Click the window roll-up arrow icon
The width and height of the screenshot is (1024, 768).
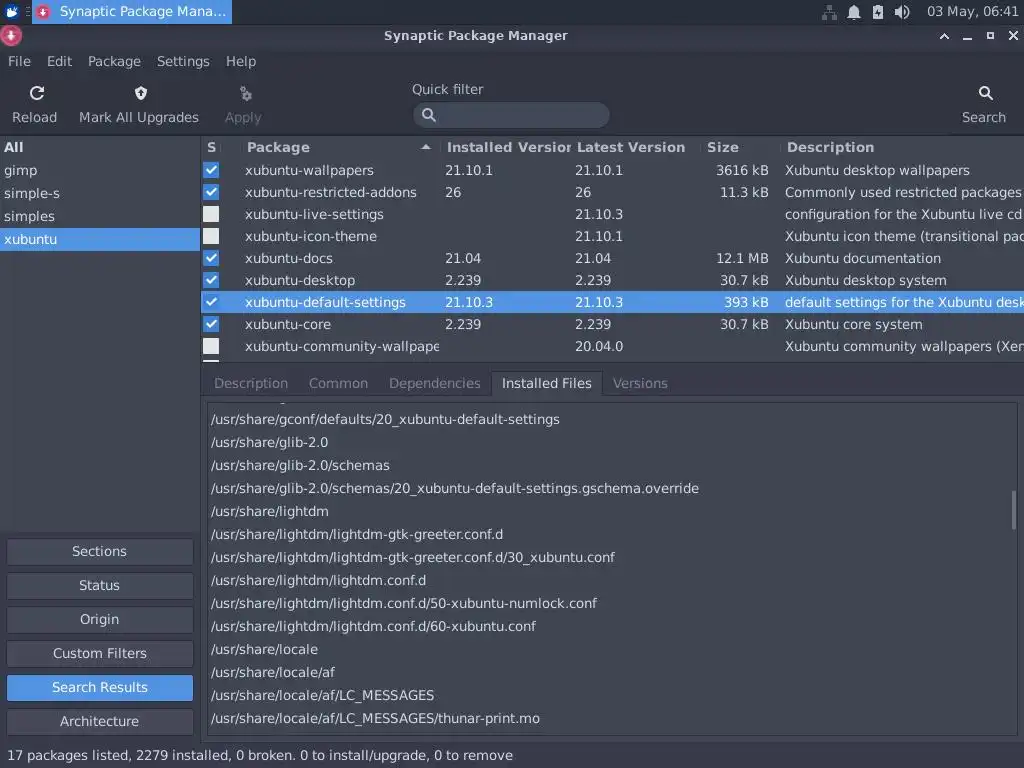tap(944, 37)
